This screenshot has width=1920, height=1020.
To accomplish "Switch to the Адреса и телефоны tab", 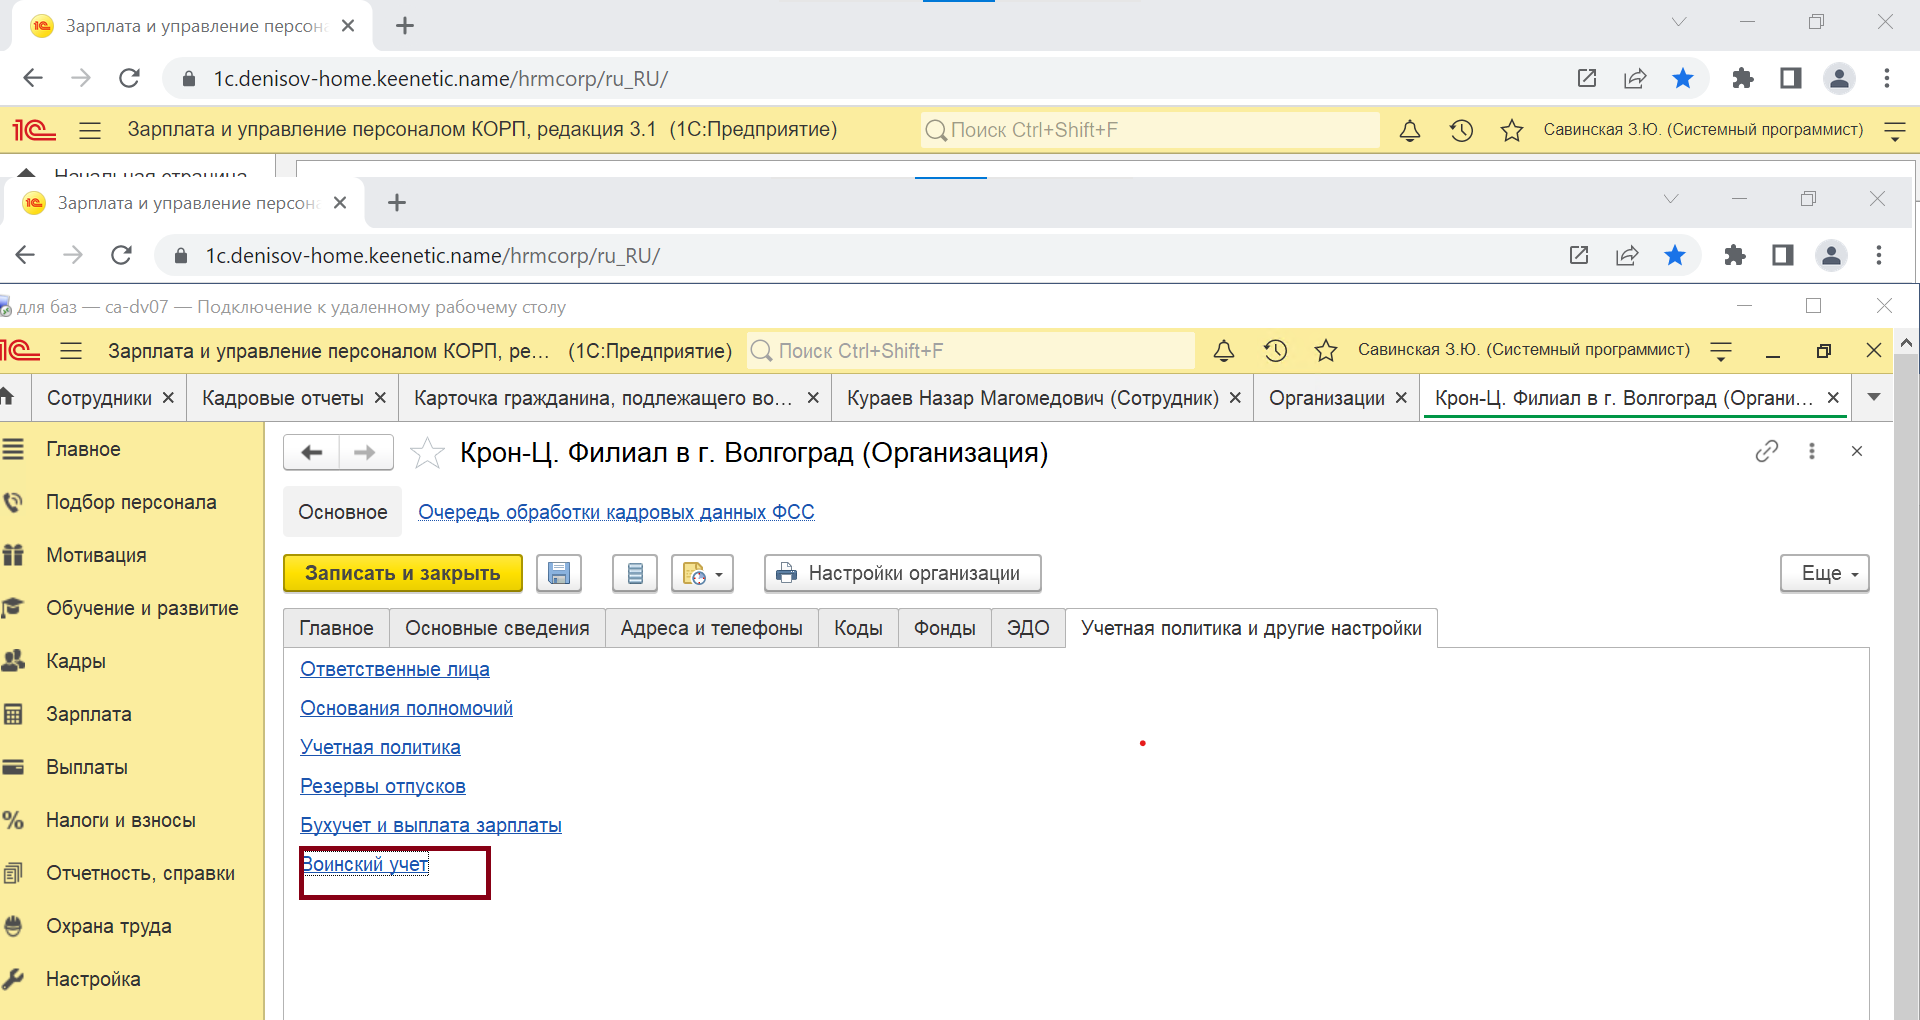I will click(711, 628).
